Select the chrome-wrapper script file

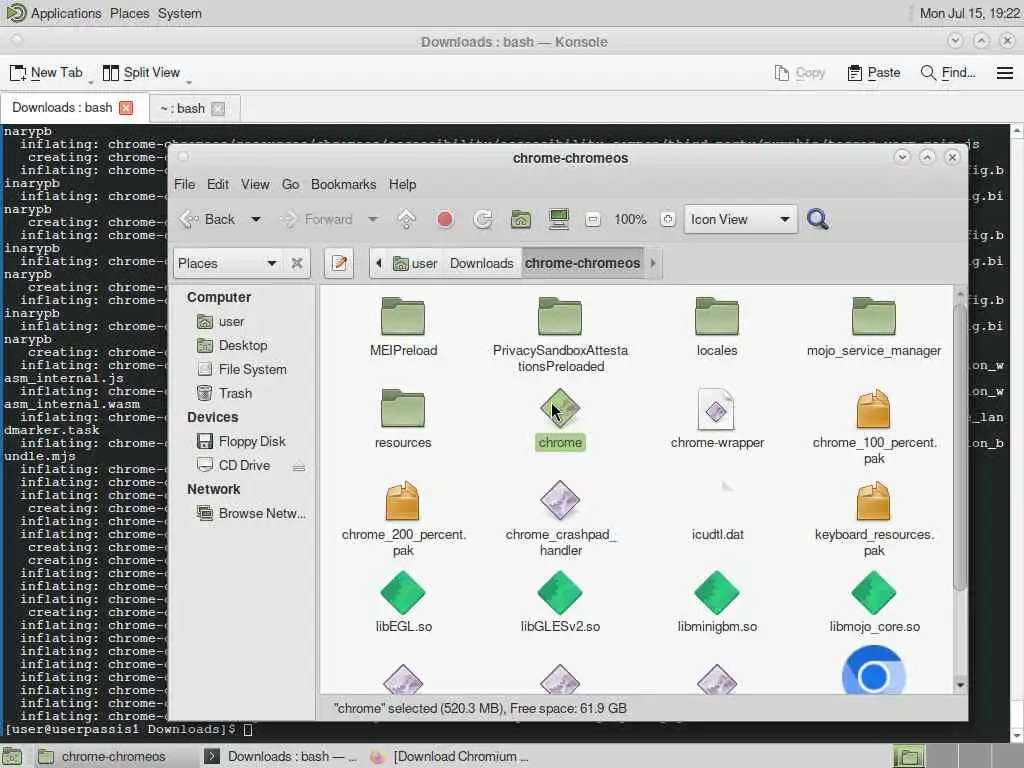pos(716,419)
